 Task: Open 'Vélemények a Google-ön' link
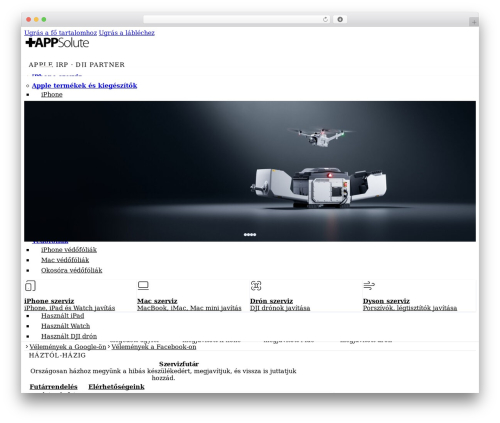(68, 347)
